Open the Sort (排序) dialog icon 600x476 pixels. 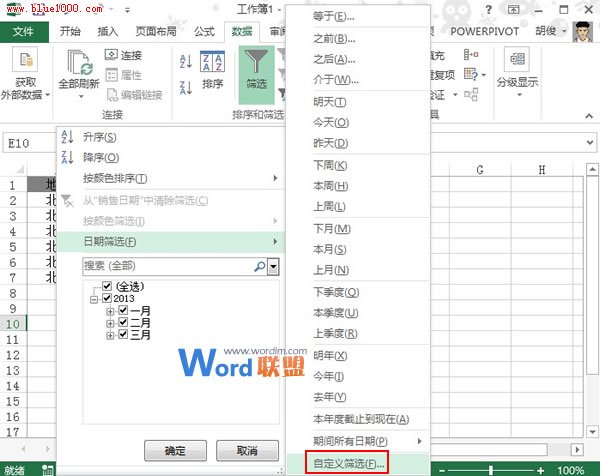point(212,62)
